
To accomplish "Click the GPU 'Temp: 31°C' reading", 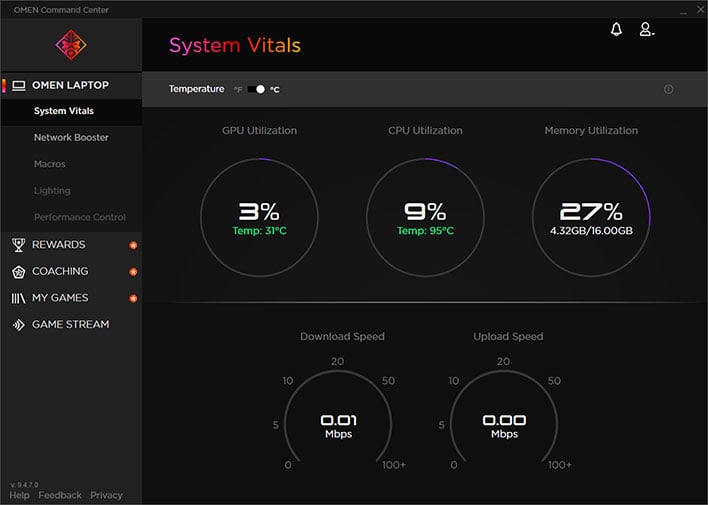I will [x=259, y=231].
